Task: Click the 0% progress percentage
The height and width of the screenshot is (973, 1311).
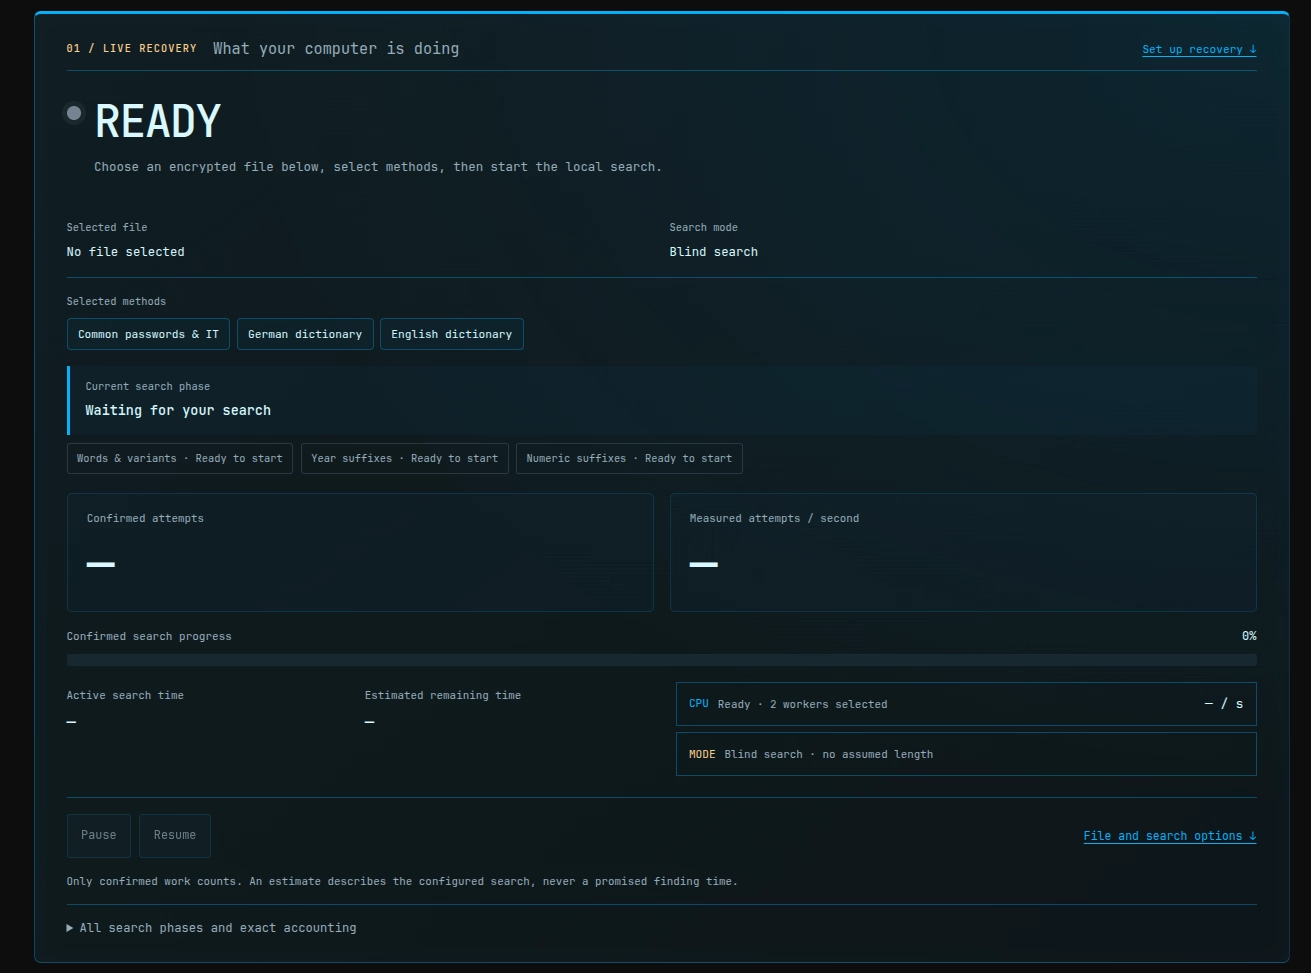Action: 1249,636
